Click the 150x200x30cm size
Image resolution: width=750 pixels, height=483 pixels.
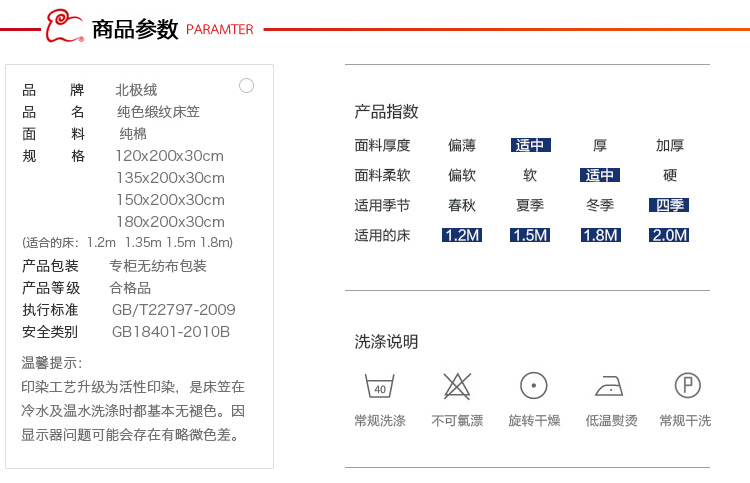(x=170, y=200)
